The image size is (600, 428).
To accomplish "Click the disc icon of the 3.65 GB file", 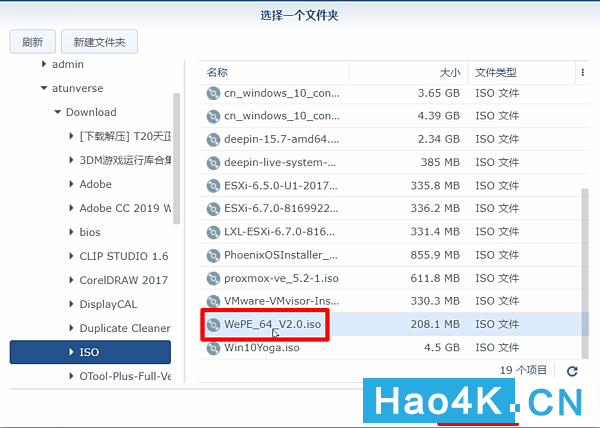I will pyautogui.click(x=213, y=93).
